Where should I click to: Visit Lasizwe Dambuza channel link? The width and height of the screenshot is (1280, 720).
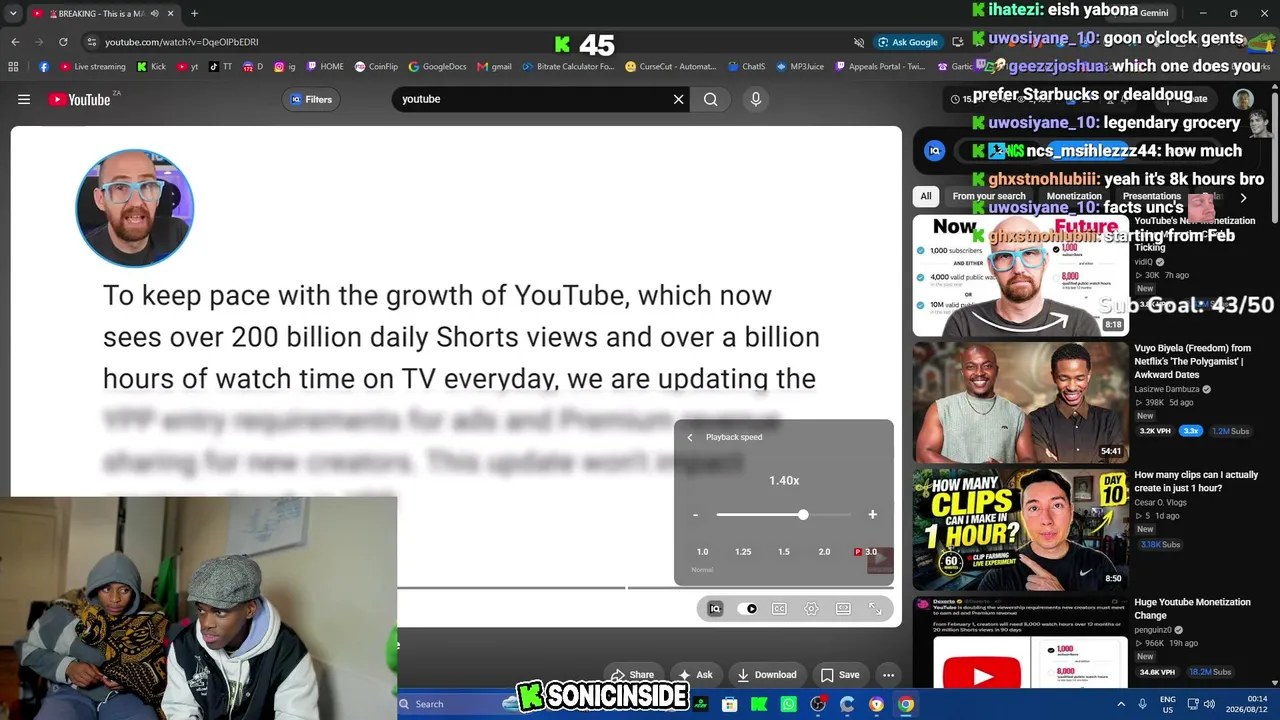(x=1166, y=389)
